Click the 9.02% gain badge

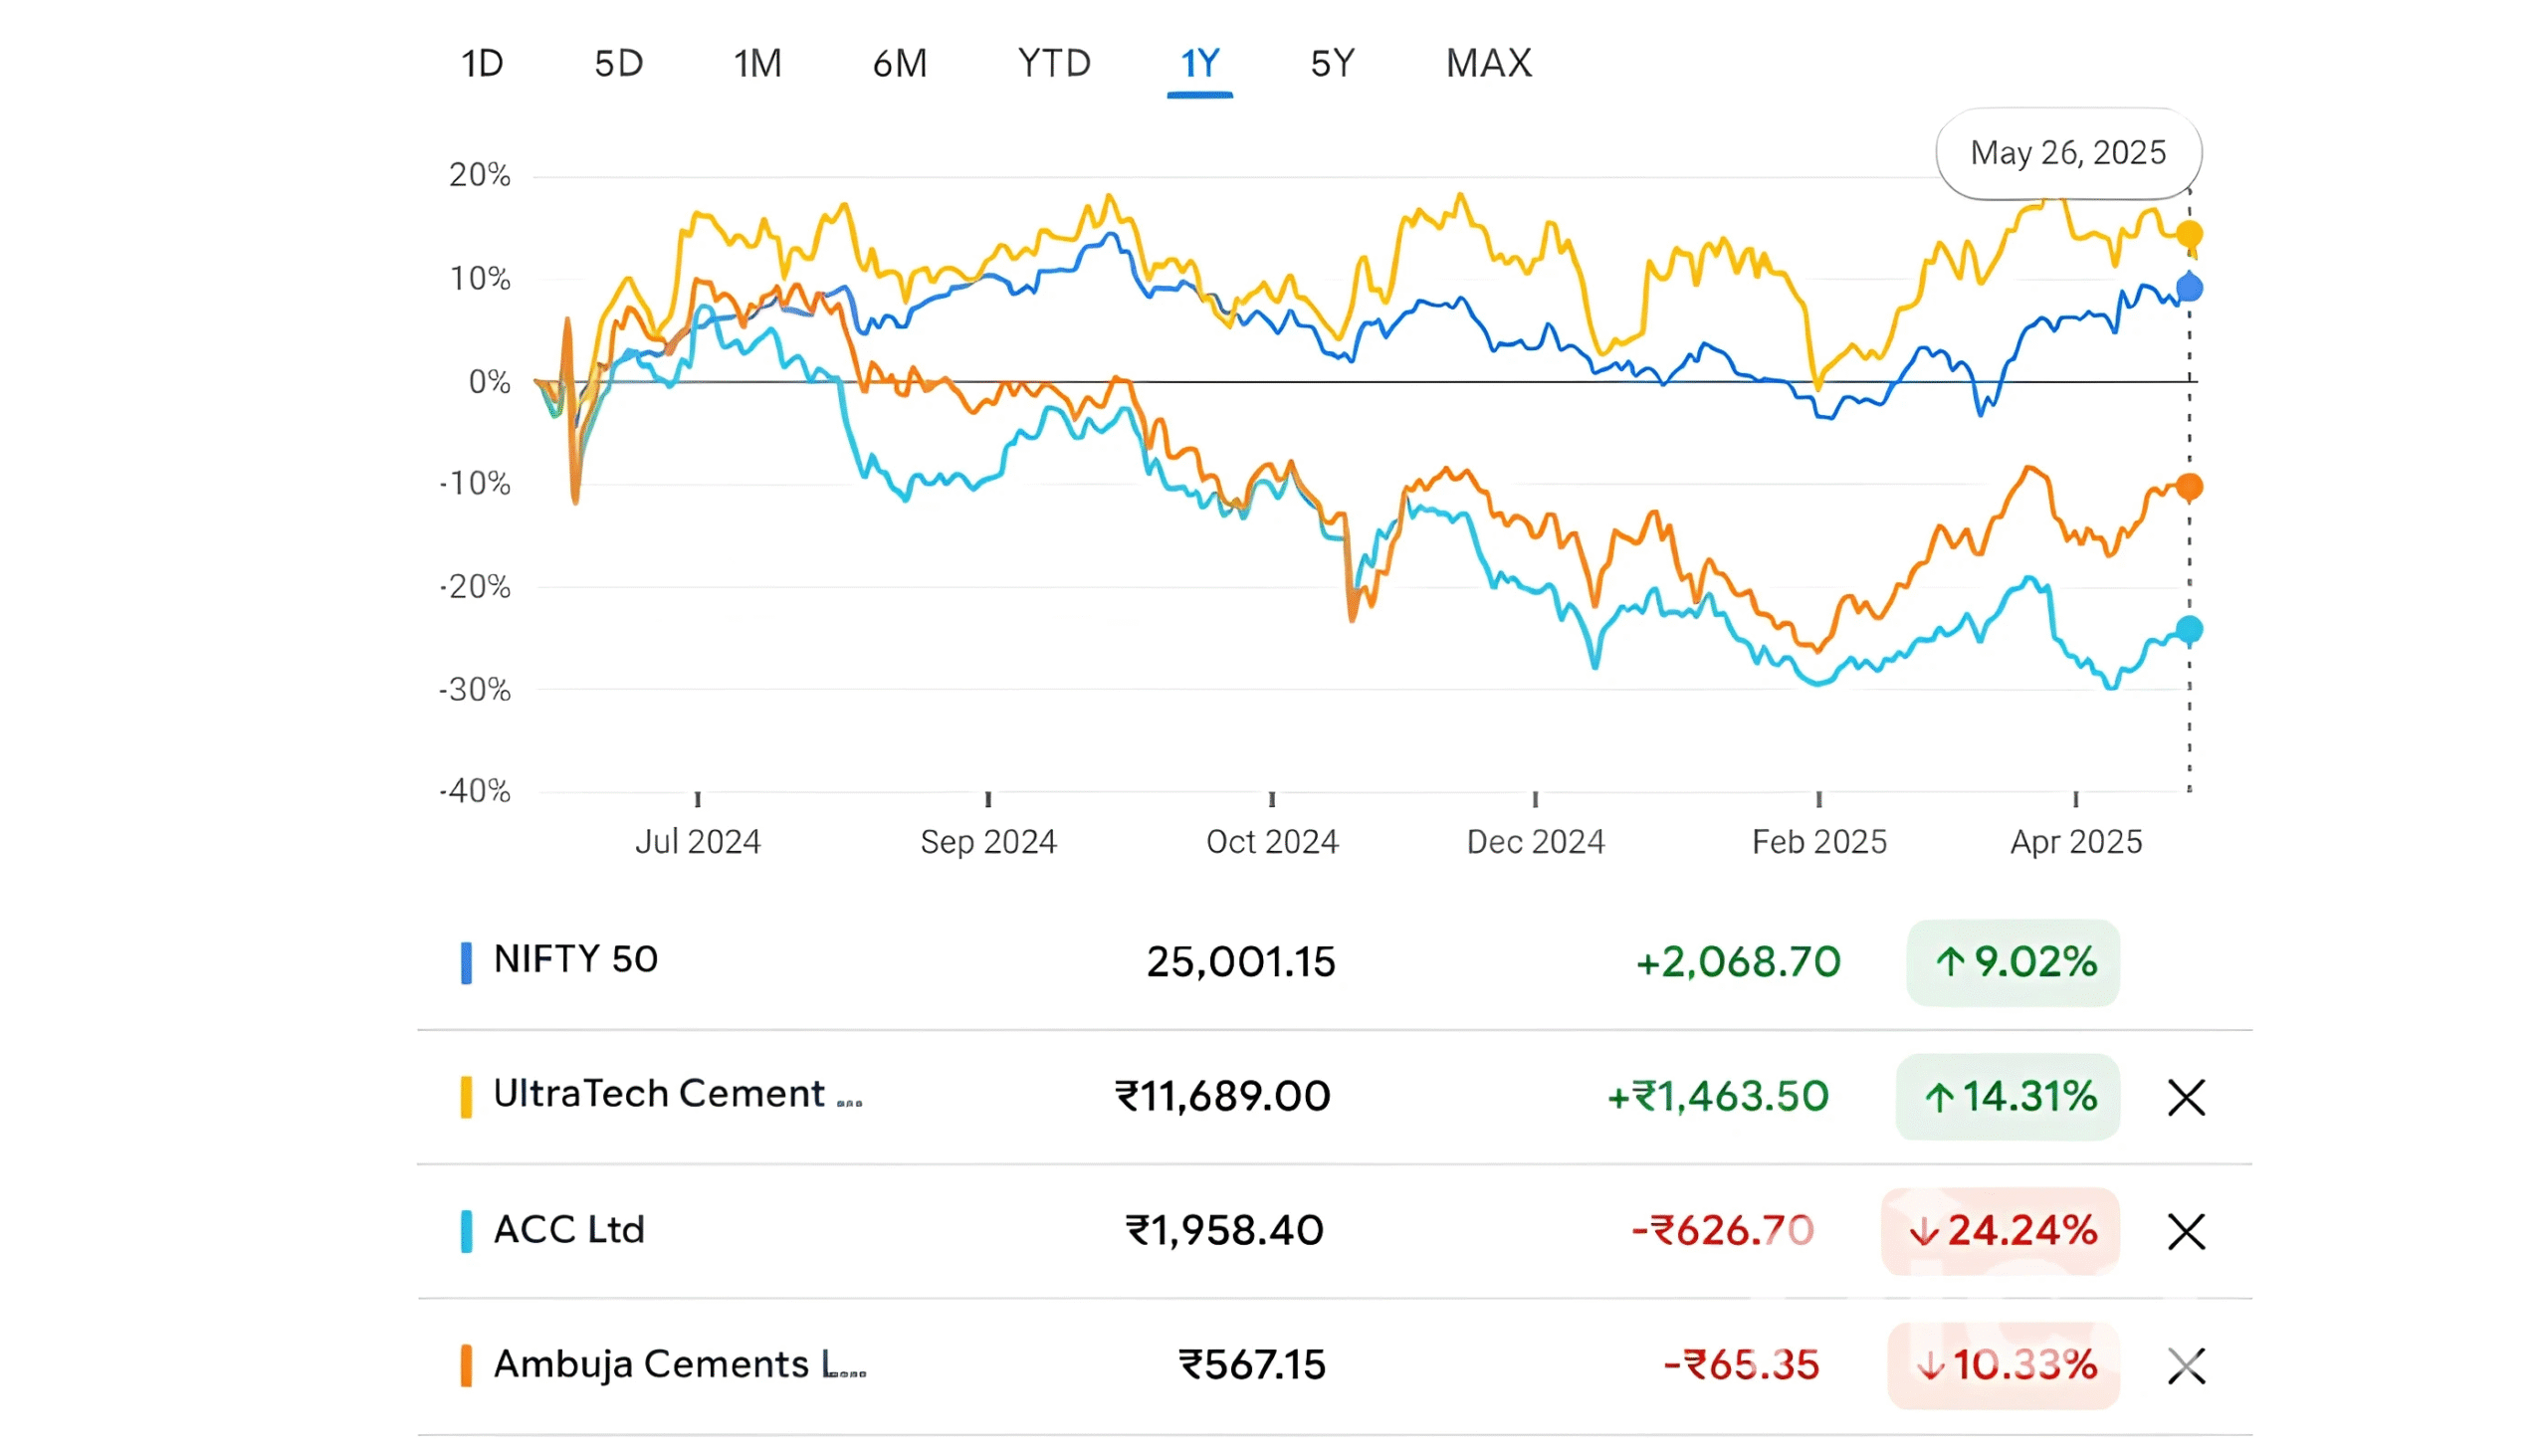click(2012, 962)
